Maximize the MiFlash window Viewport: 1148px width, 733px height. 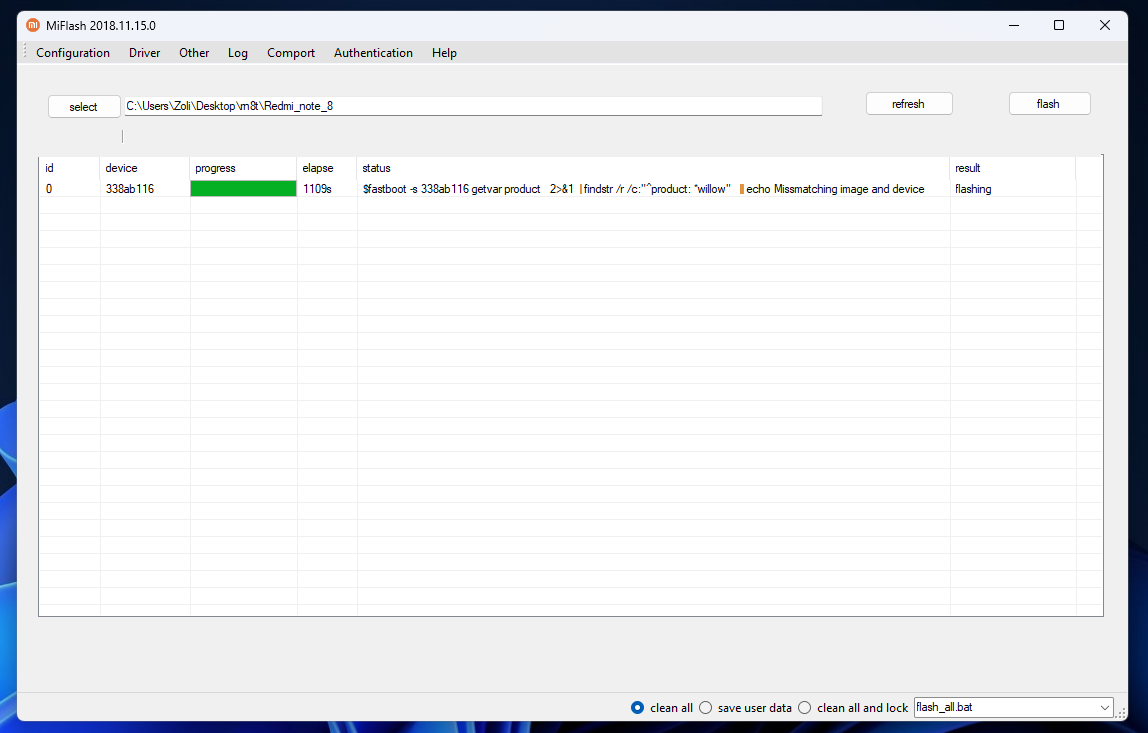[x=1059, y=25]
